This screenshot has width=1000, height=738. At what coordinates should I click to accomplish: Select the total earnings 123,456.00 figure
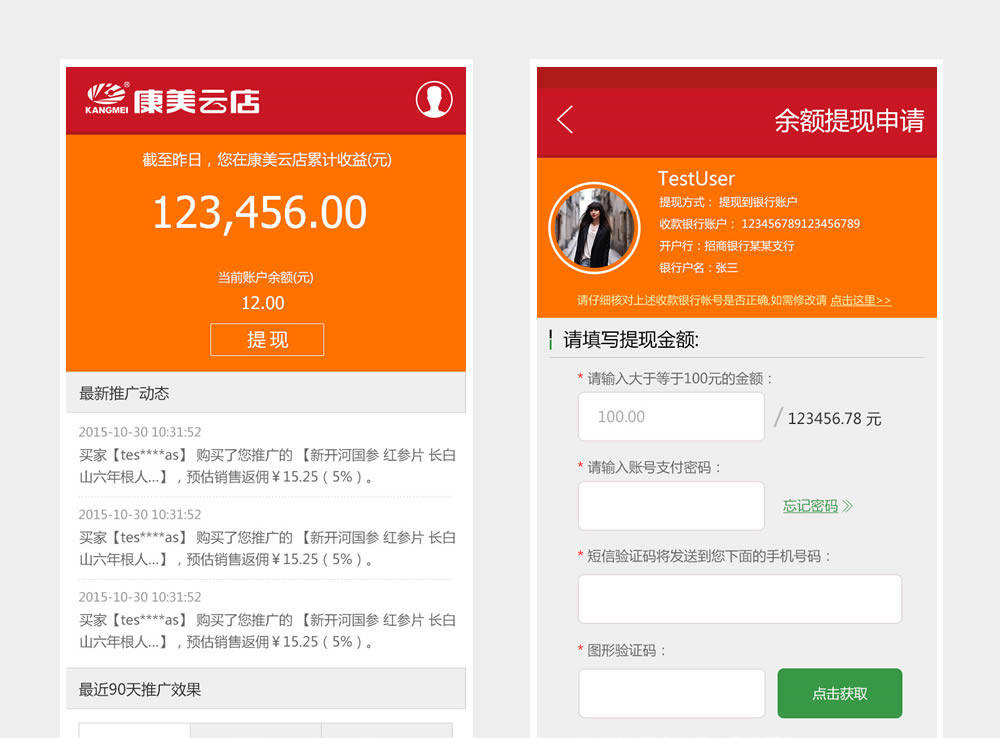click(x=260, y=212)
